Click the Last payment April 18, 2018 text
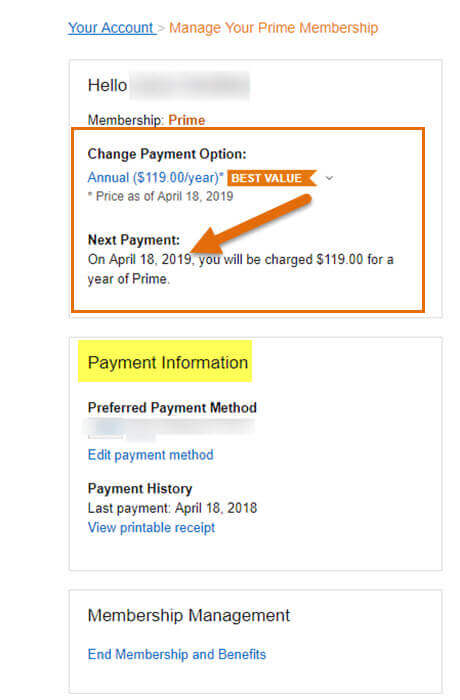Image resolution: width=460 pixels, height=700 pixels. coord(172,508)
